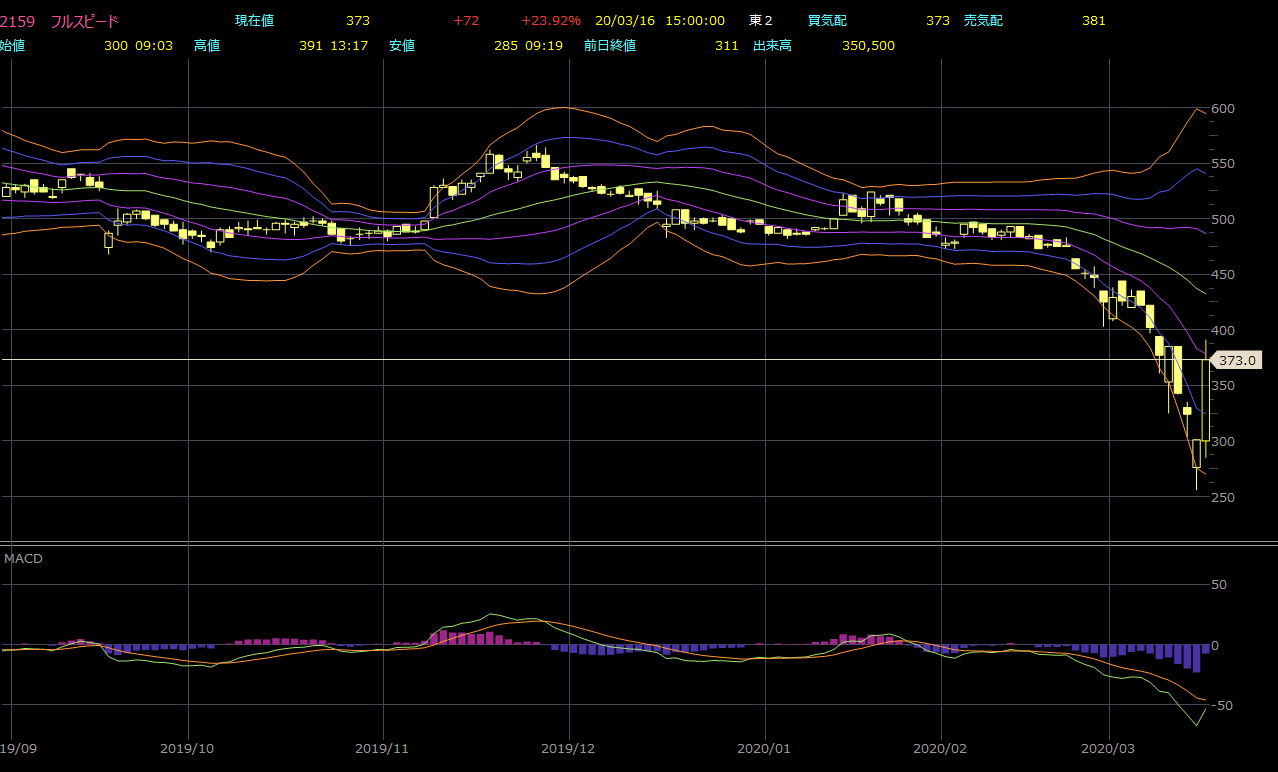Click the 安値 label
The image size is (1278, 772).
[402, 45]
